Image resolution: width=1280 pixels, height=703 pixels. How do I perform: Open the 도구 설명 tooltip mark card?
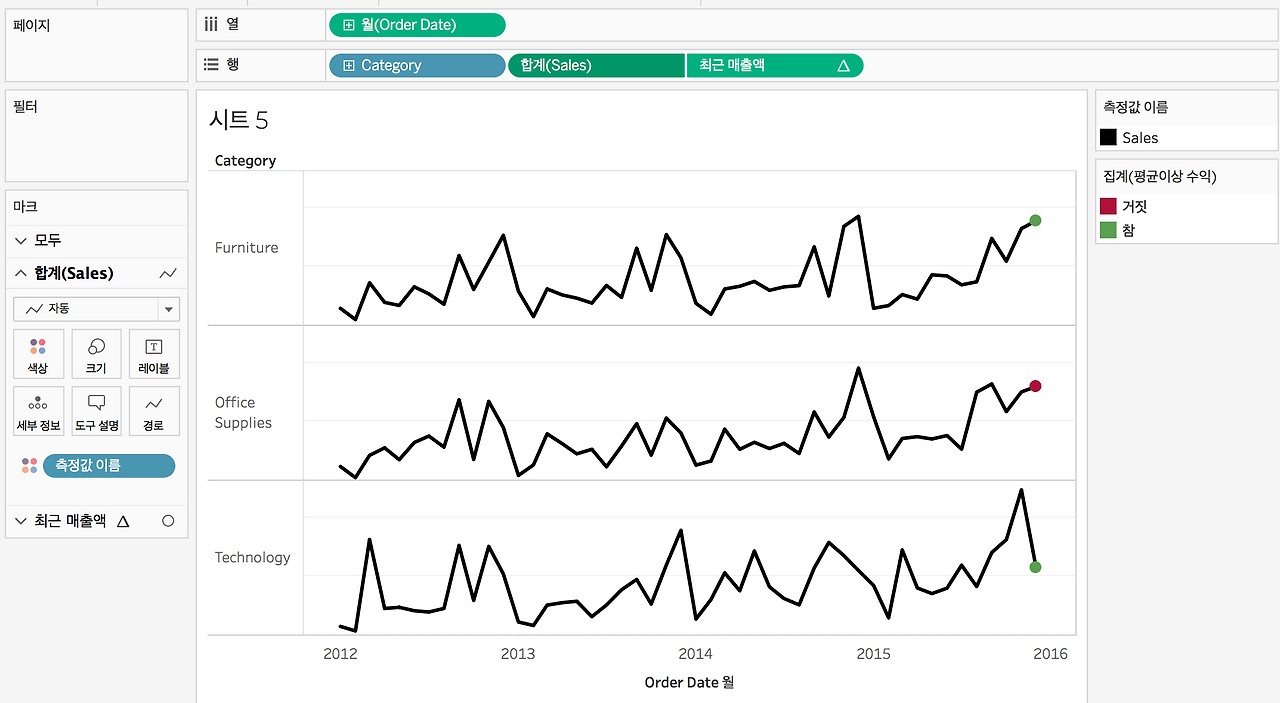point(96,412)
